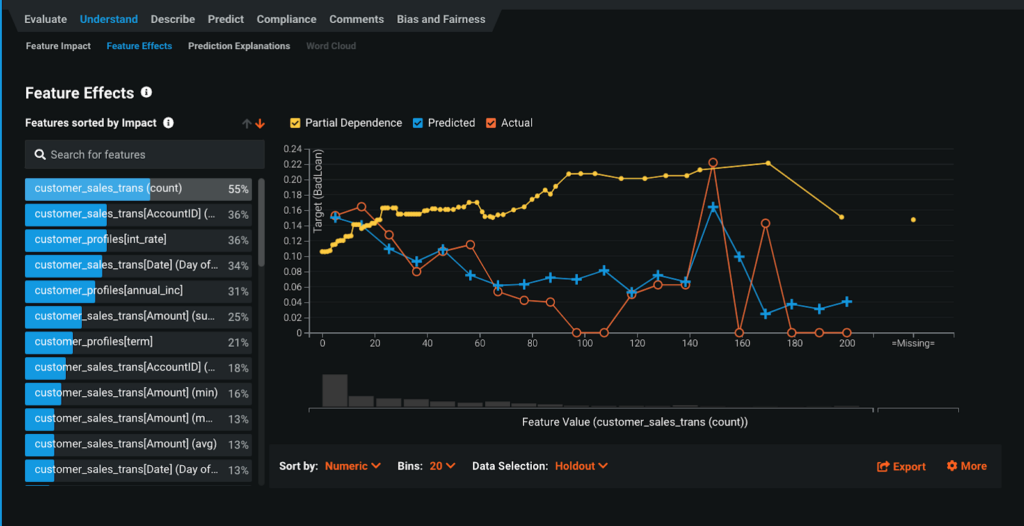Switch to the Evaluate tab
The height and width of the screenshot is (526, 1024).
[x=46, y=19]
